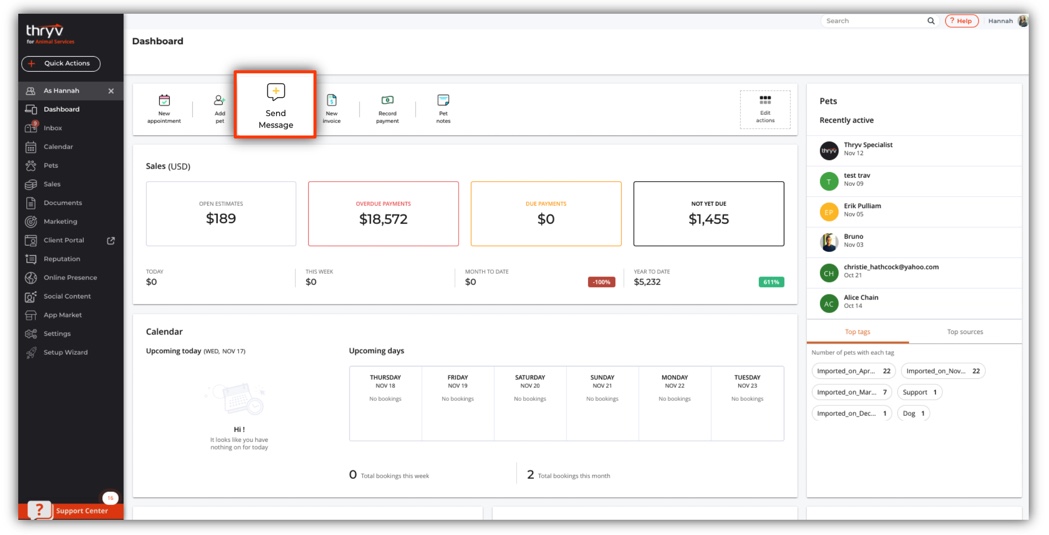Click Year to Date $5,232 value
Viewport: 1049px width, 535px height.
click(x=647, y=282)
